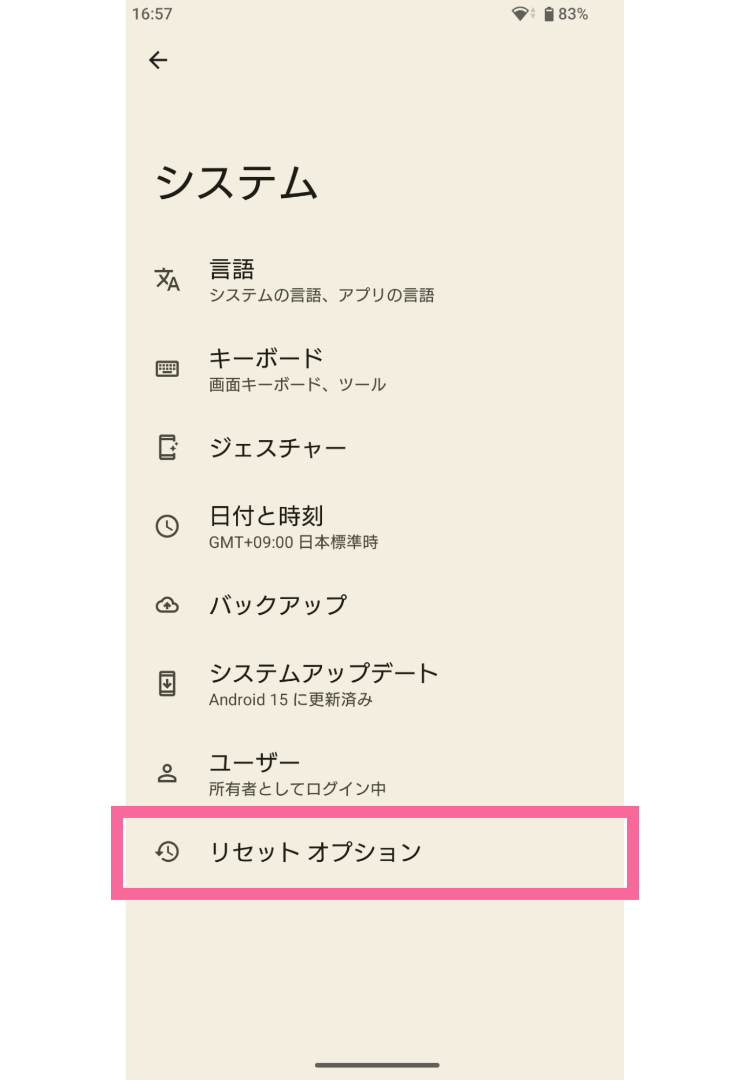
Task: Click the clock icon beside 日付と時刻
Action: pyautogui.click(x=167, y=526)
